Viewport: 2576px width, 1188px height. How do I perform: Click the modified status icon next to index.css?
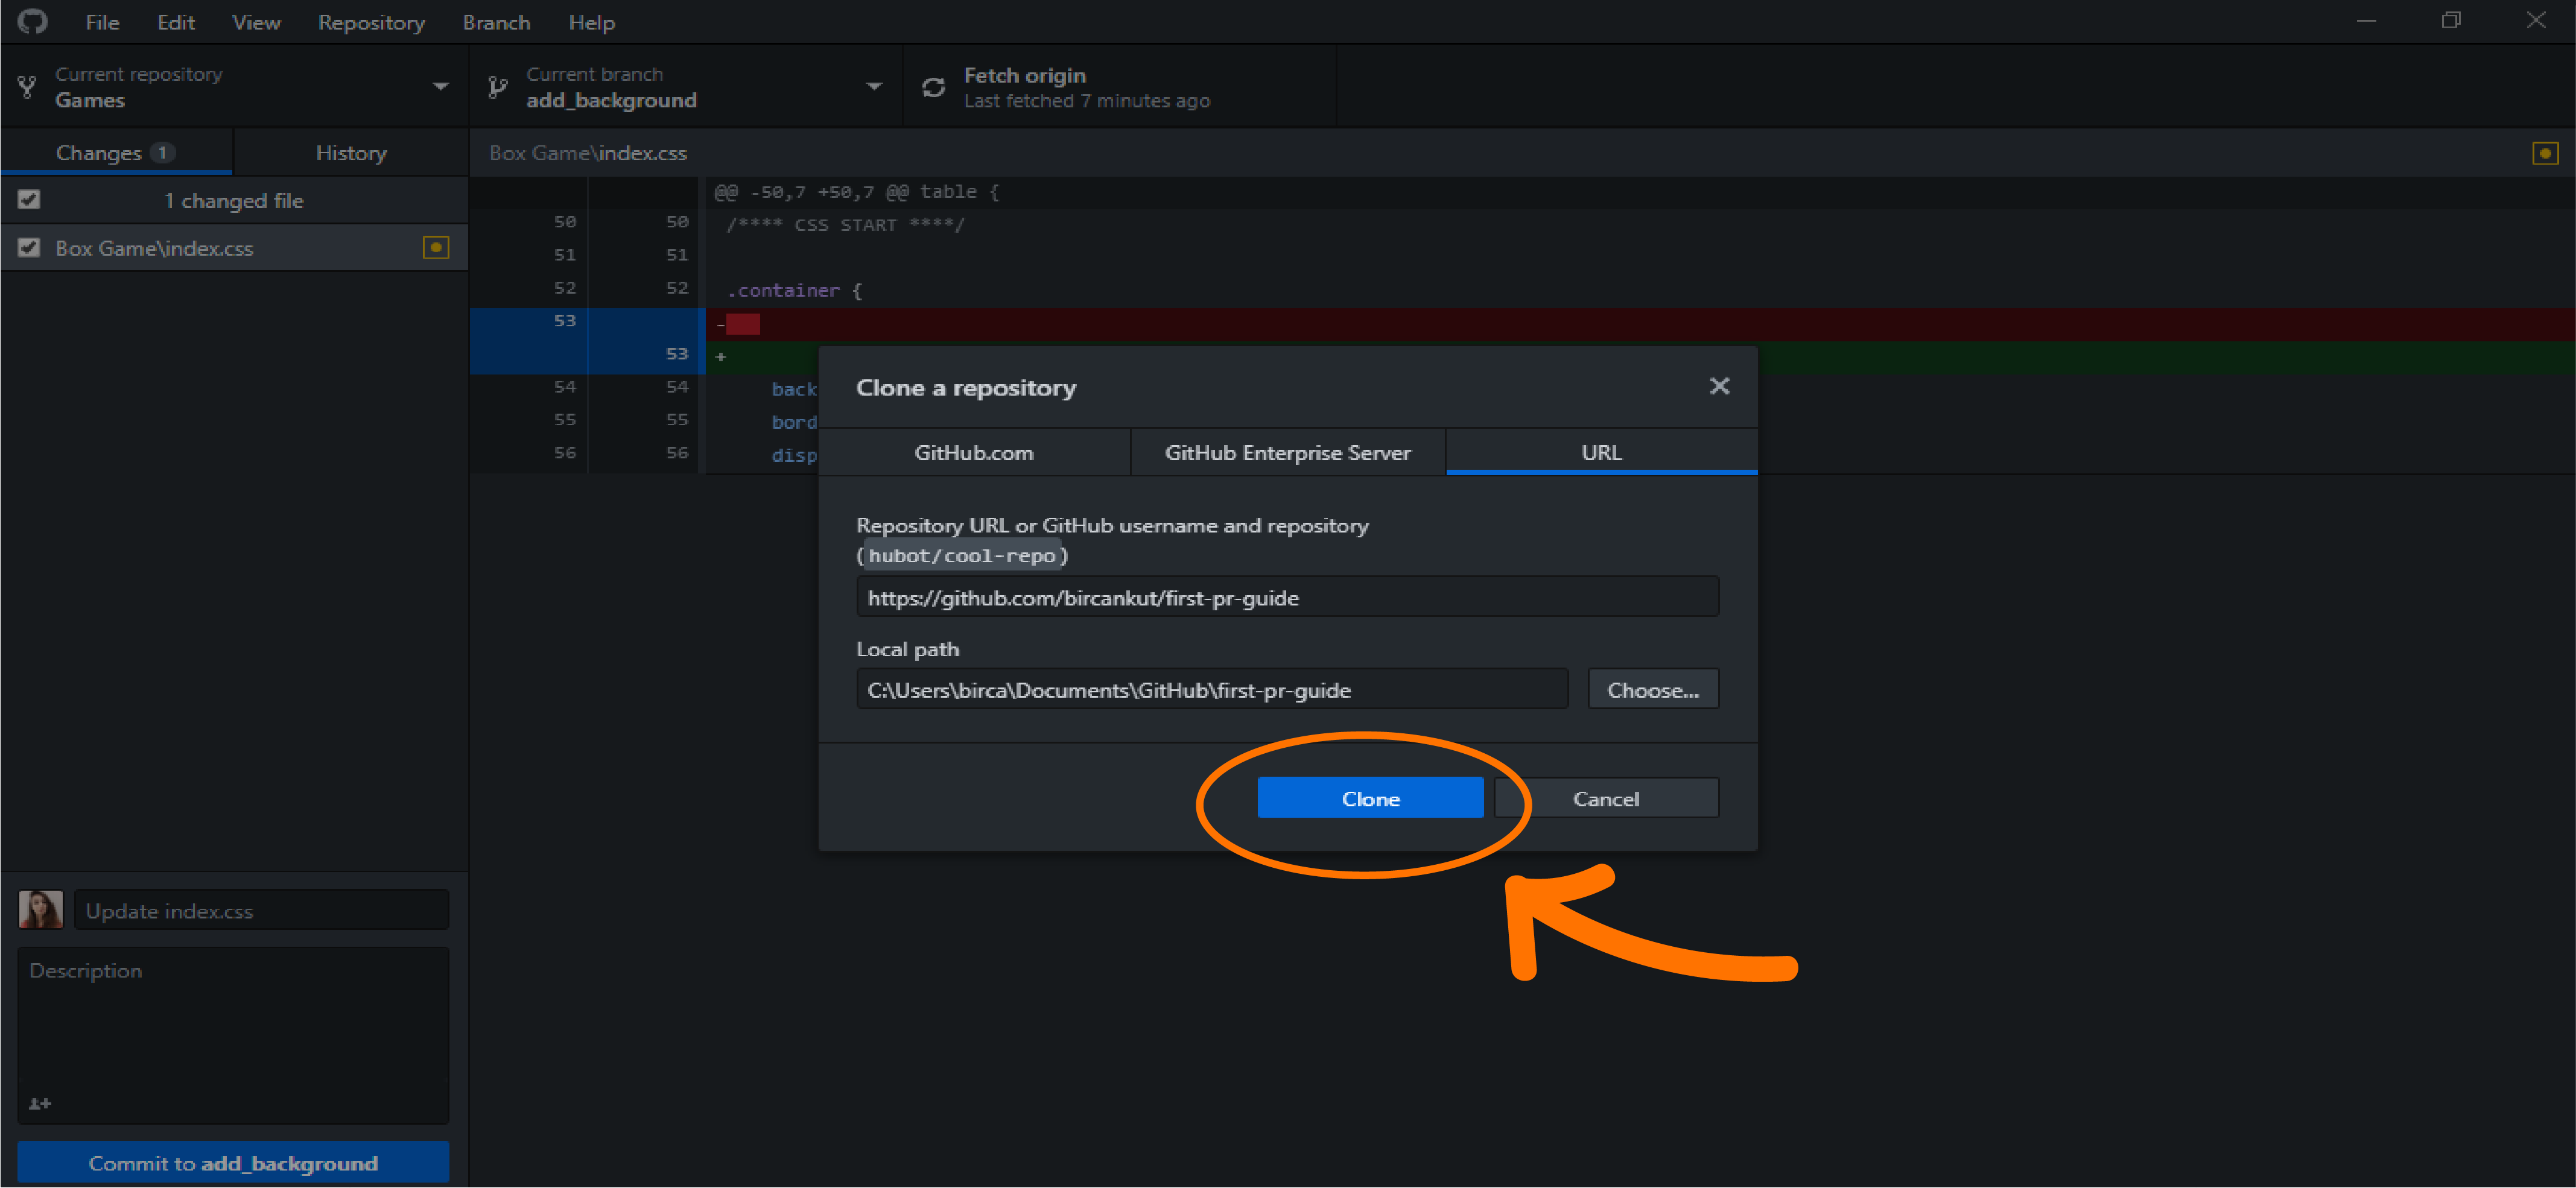[436, 248]
